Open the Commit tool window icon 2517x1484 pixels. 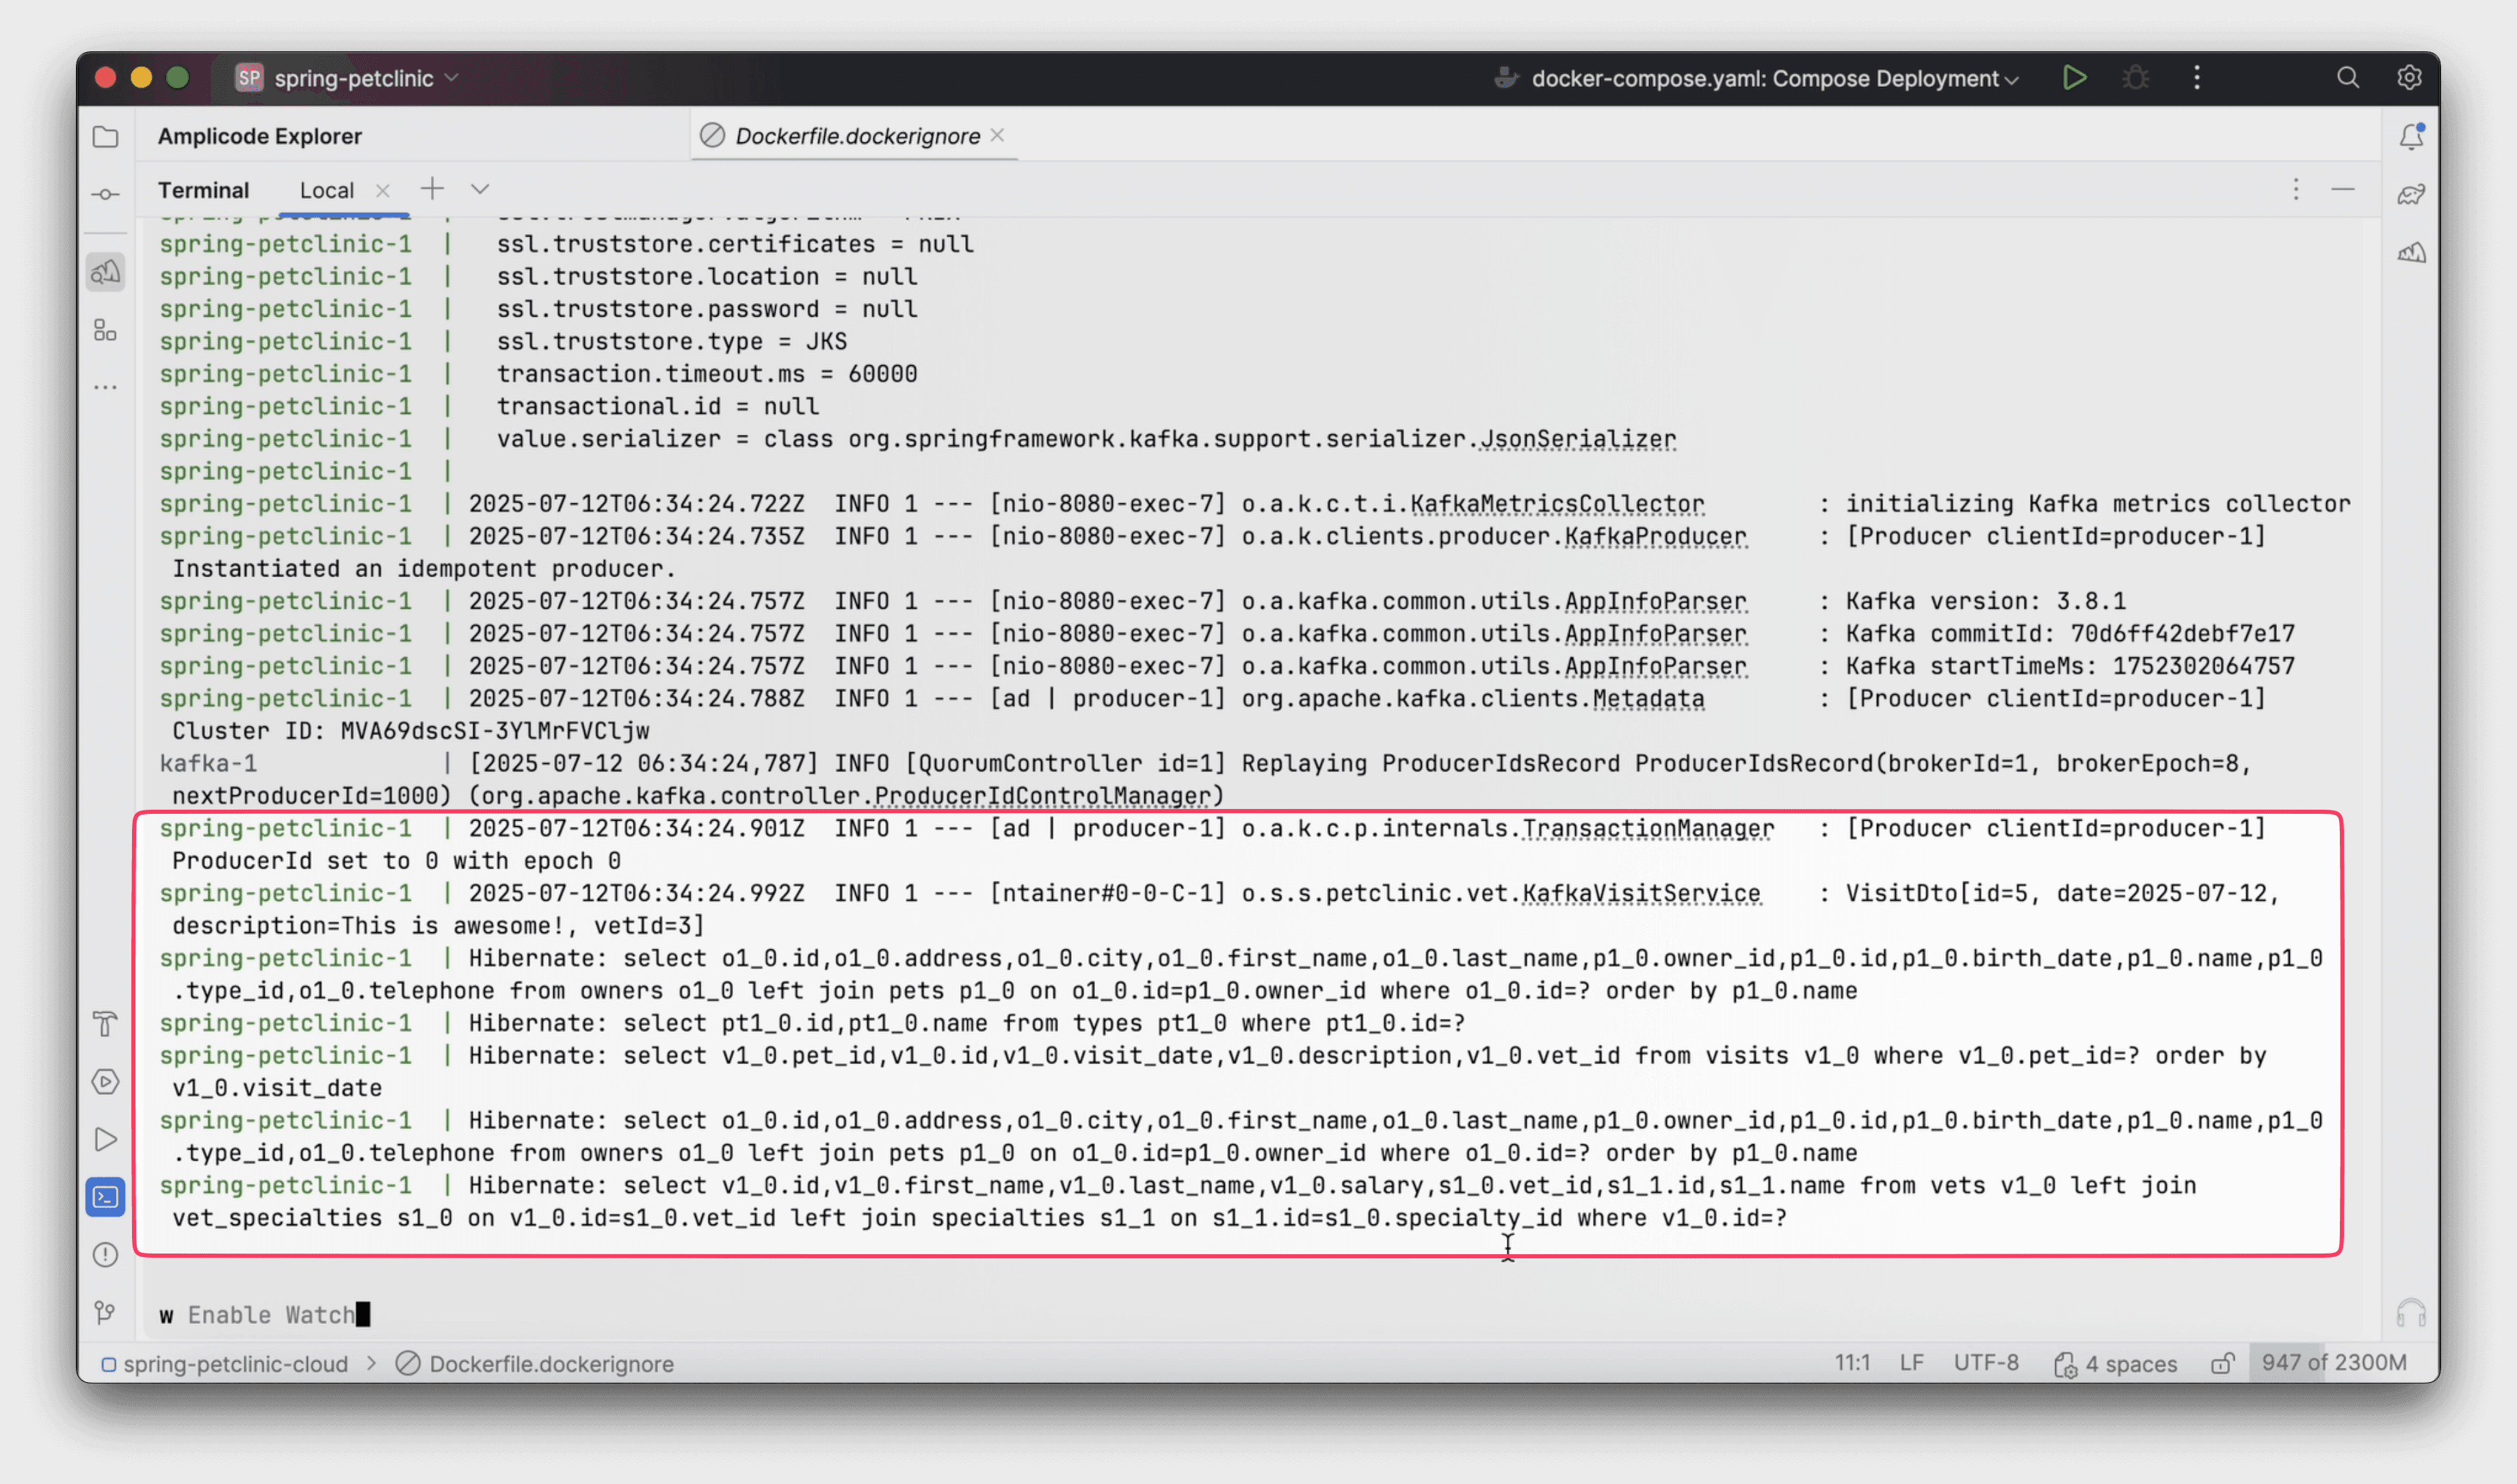[105, 194]
